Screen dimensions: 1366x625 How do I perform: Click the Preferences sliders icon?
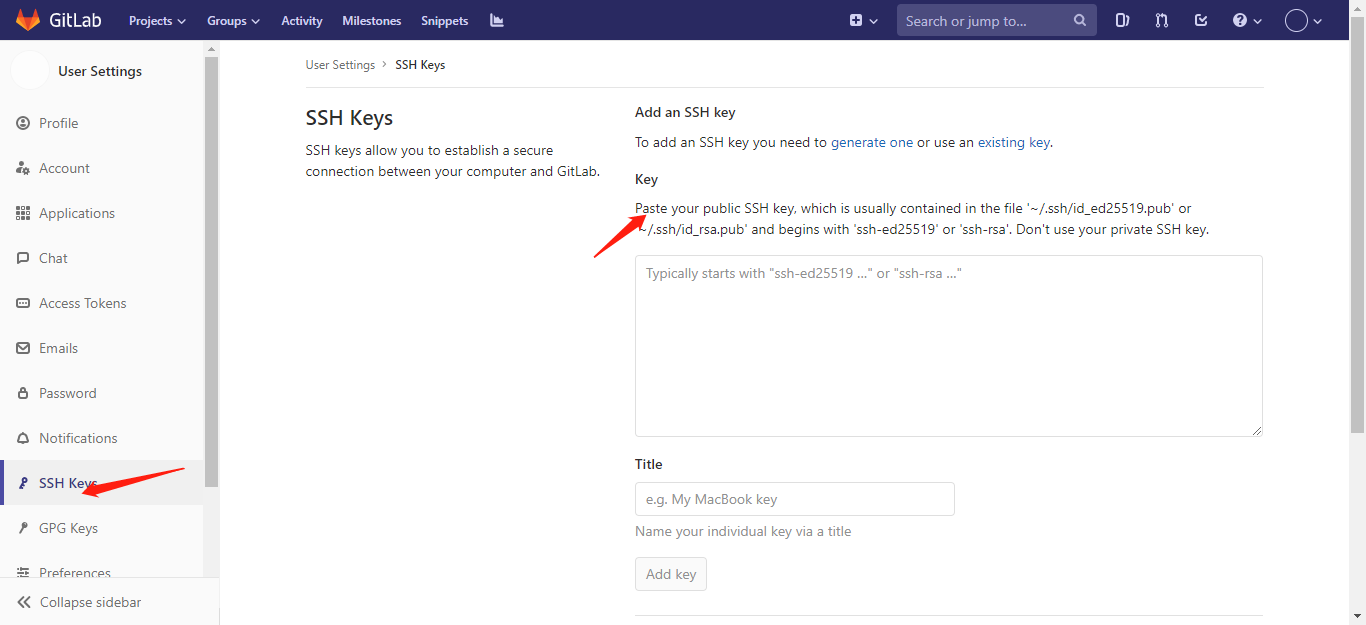click(x=23, y=573)
